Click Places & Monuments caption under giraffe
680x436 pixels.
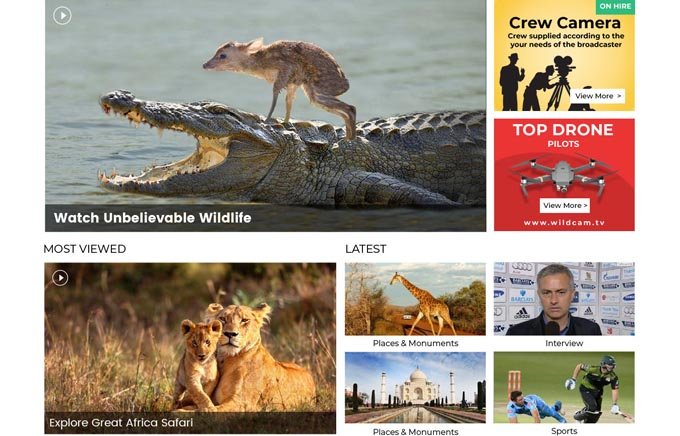coord(415,343)
